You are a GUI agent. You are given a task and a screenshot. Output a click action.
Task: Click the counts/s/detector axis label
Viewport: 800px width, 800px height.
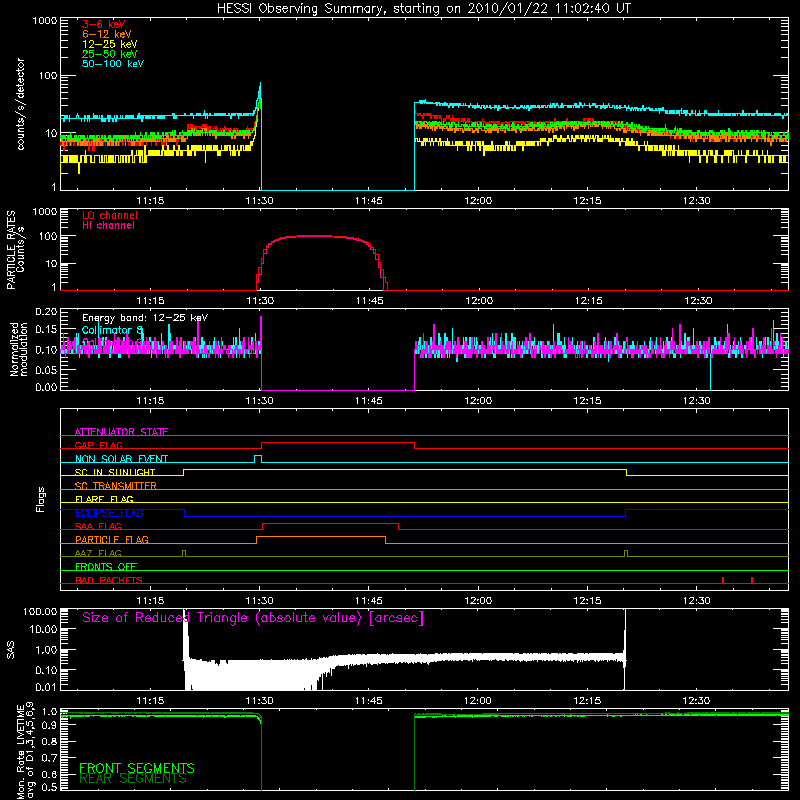tap(21, 104)
